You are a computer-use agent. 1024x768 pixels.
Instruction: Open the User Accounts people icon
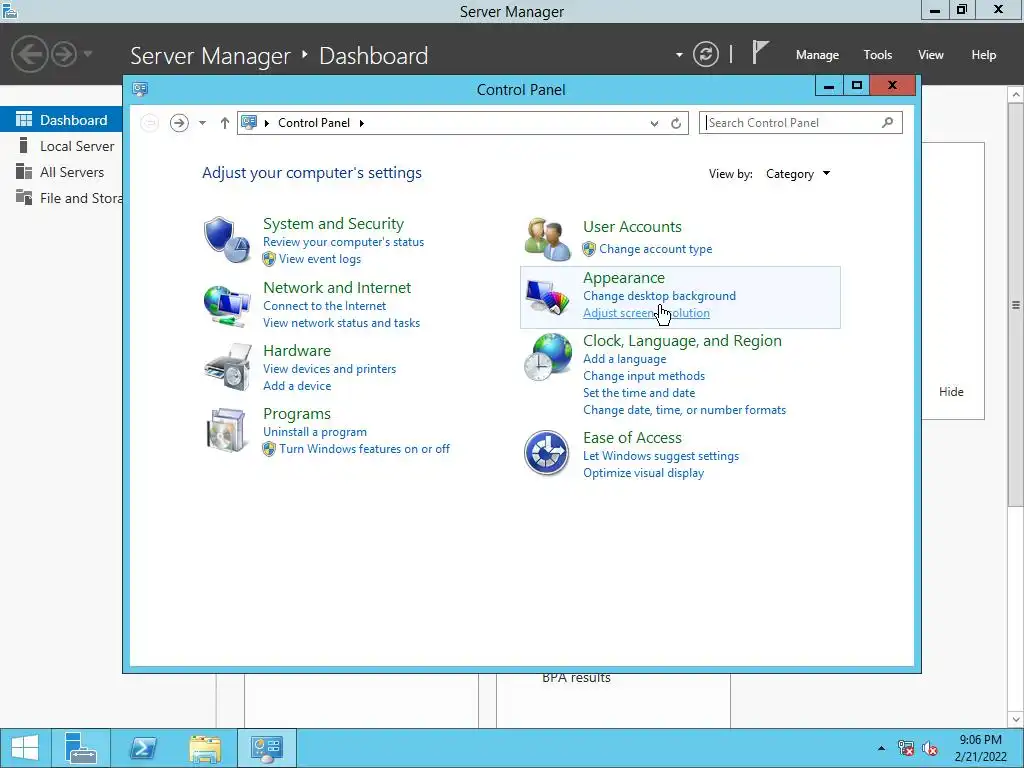pos(547,239)
